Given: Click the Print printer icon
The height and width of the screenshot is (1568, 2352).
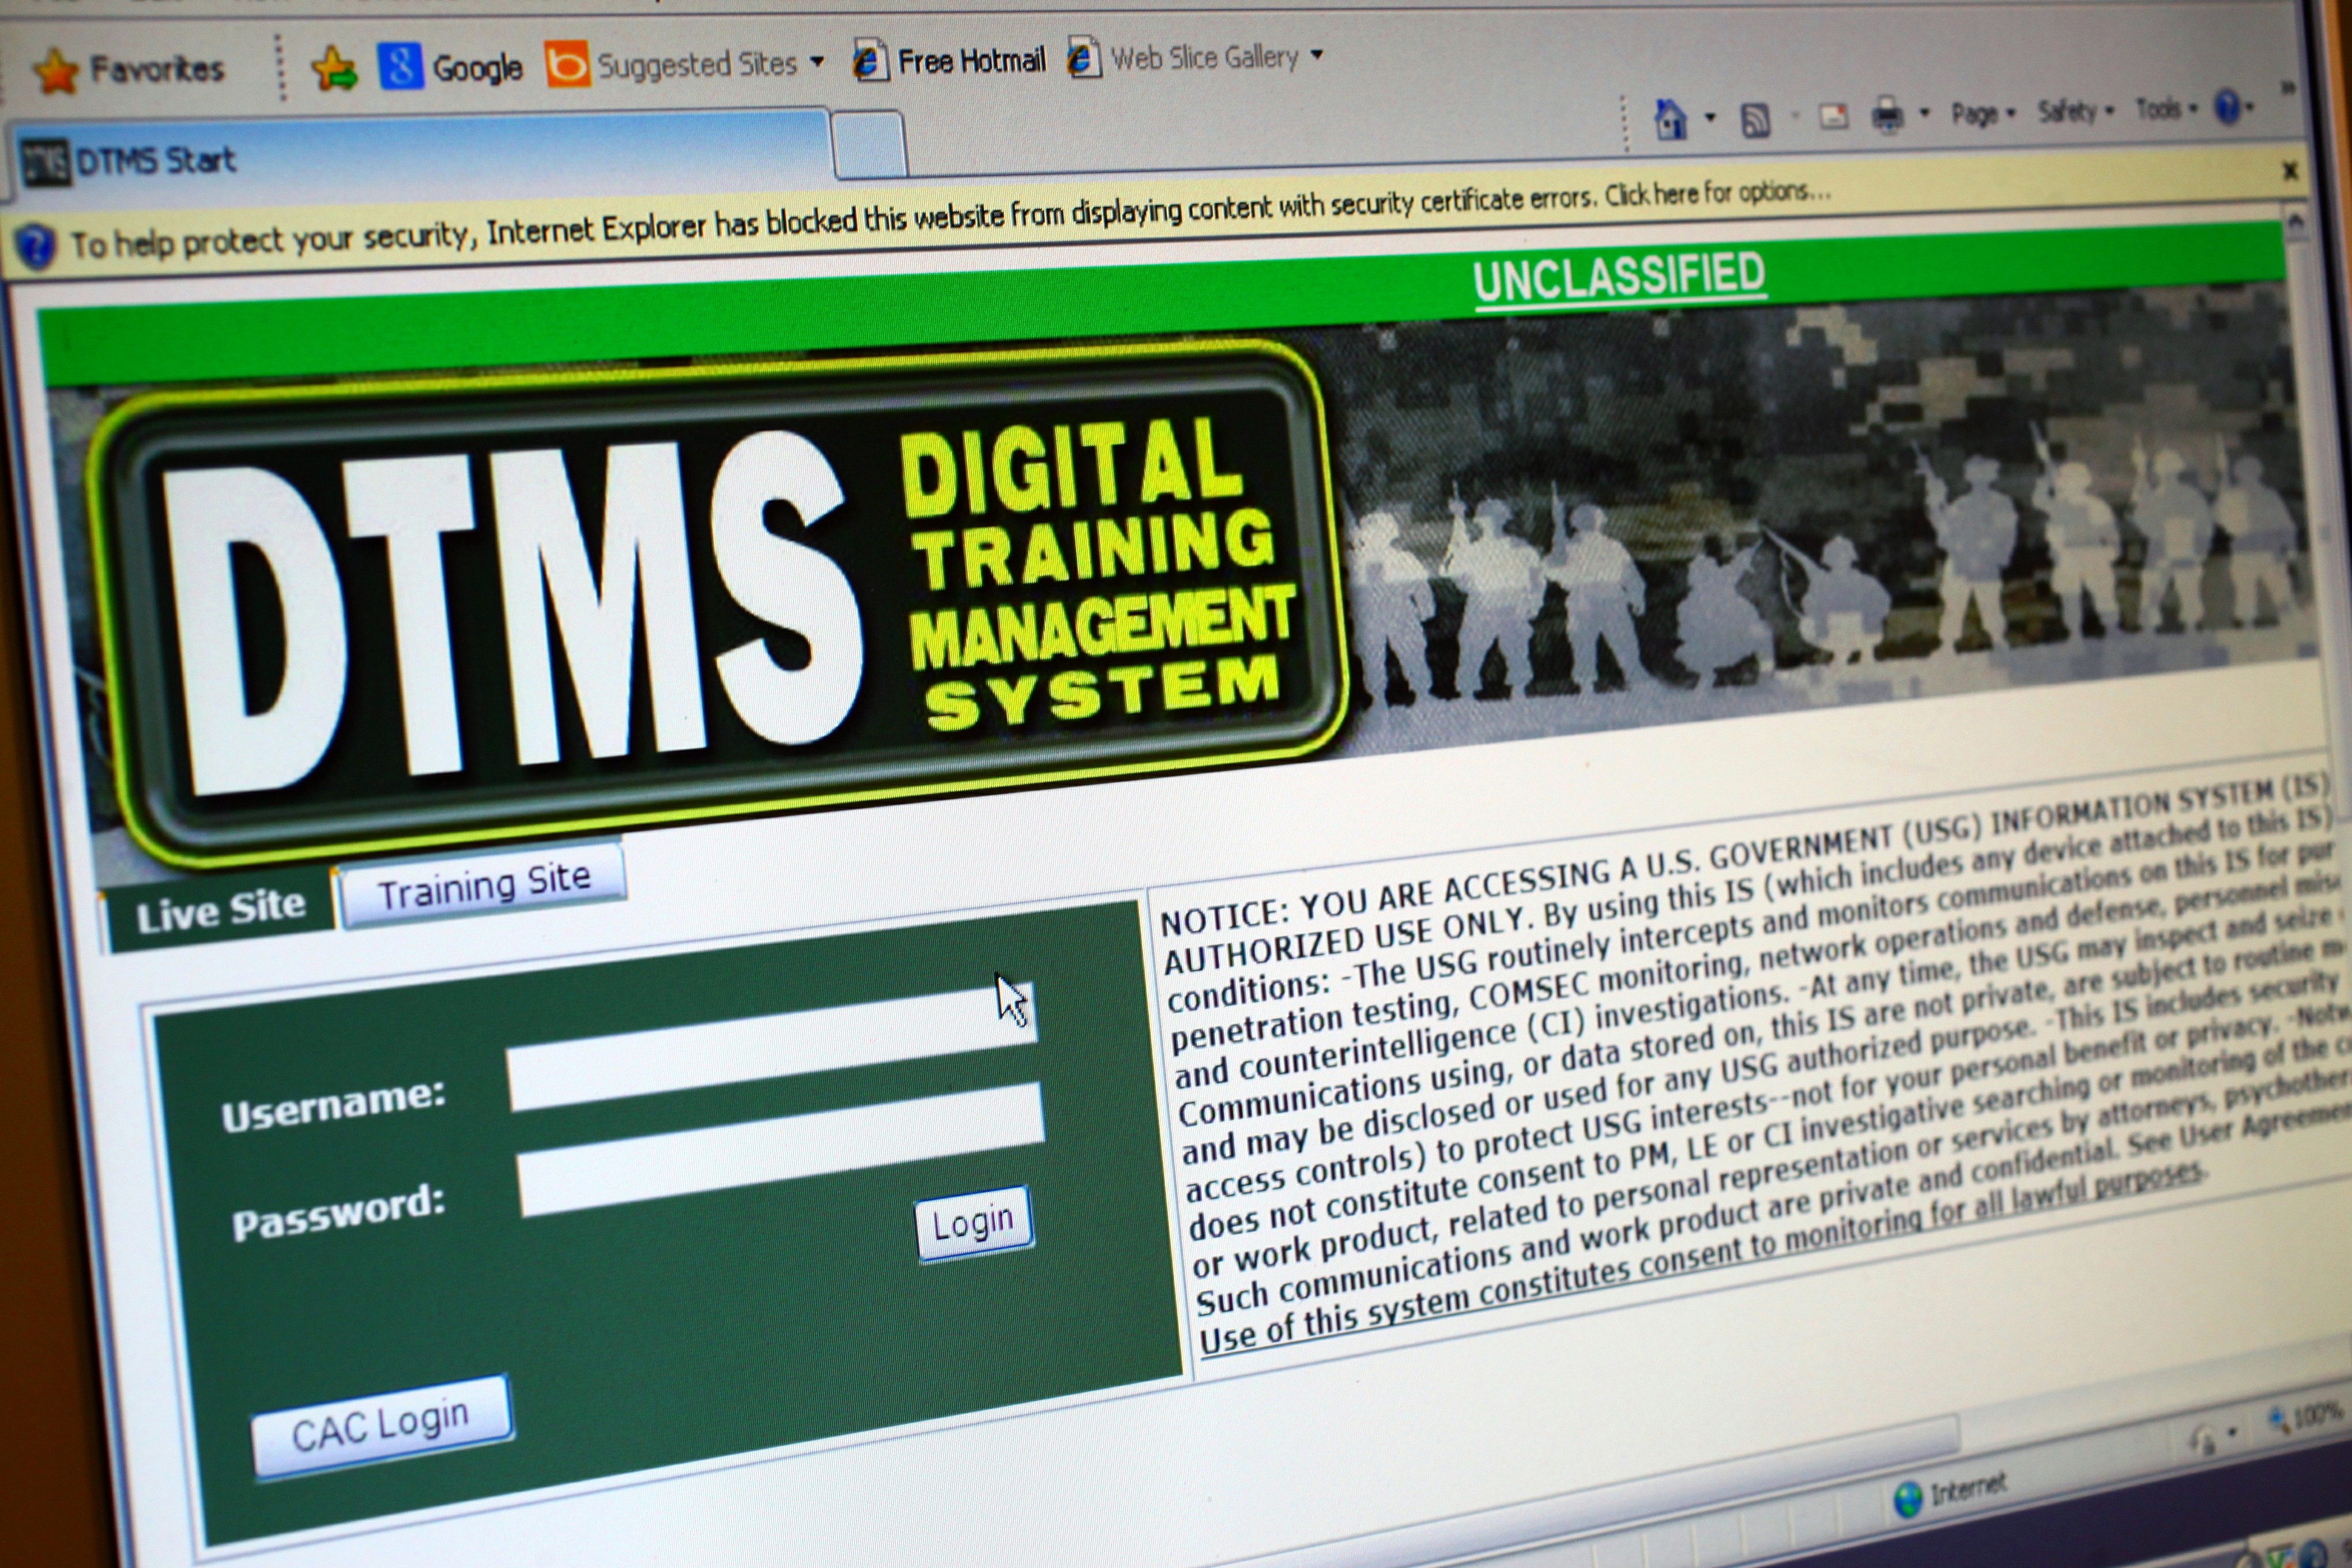Looking at the screenshot, I should (1887, 115).
